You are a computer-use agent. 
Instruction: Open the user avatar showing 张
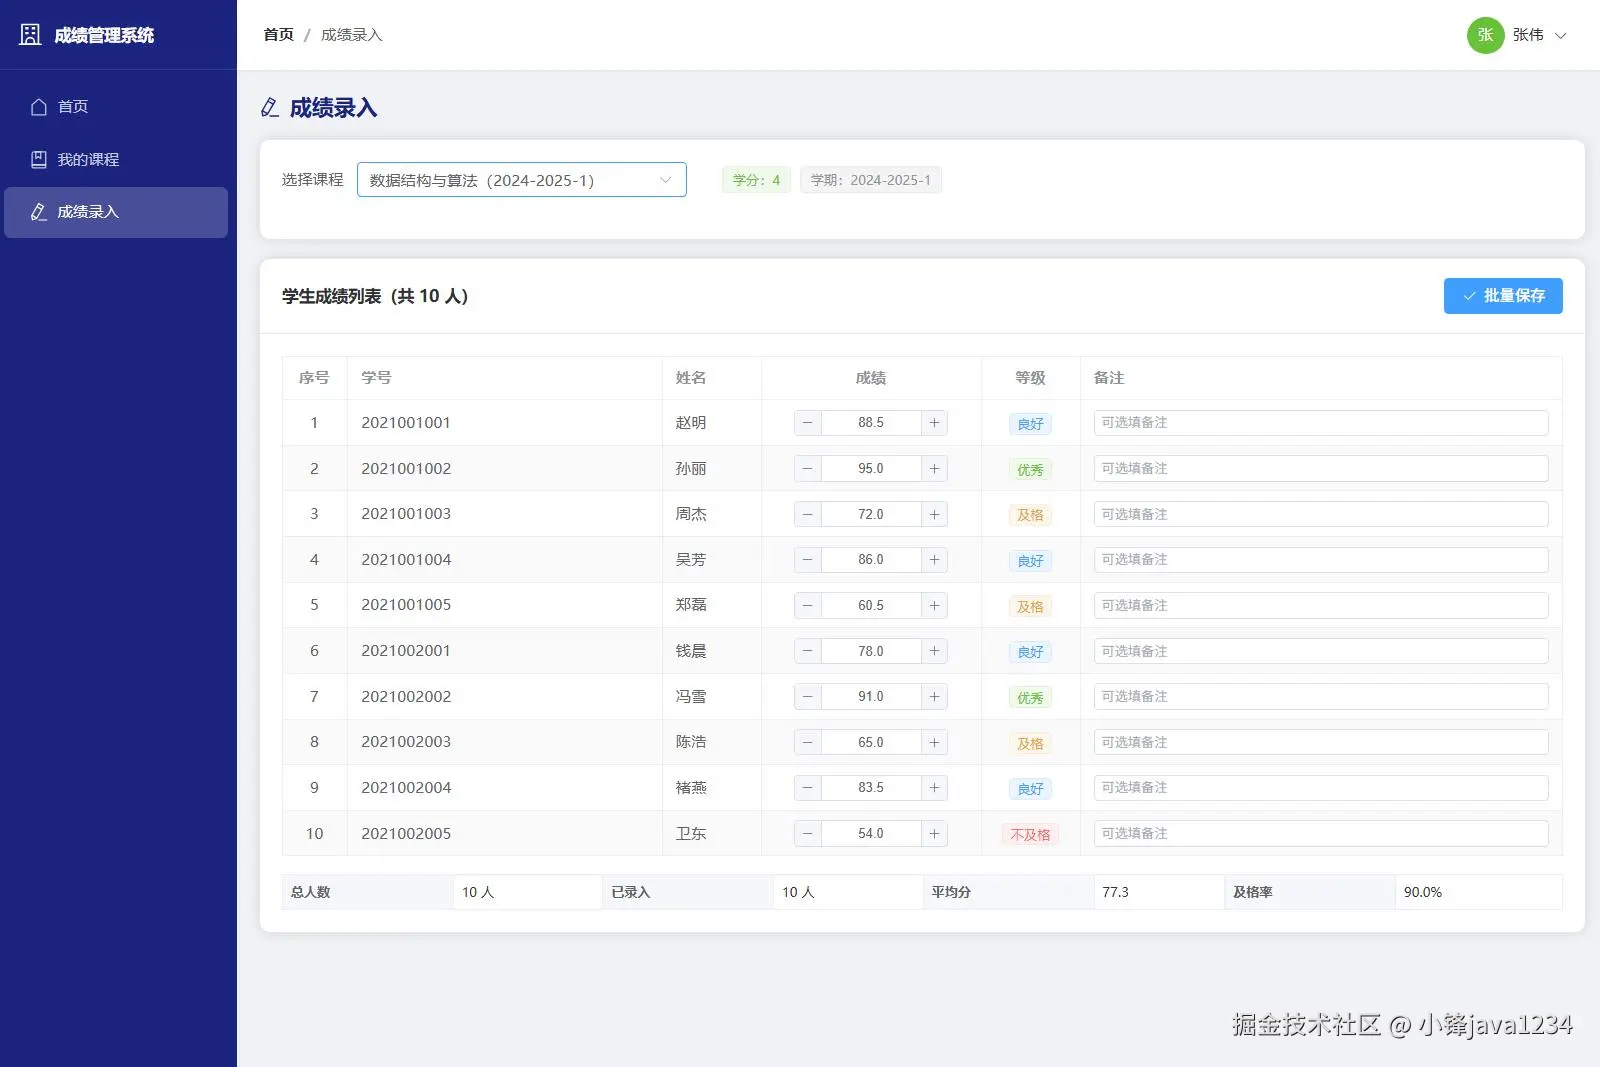pyautogui.click(x=1485, y=35)
